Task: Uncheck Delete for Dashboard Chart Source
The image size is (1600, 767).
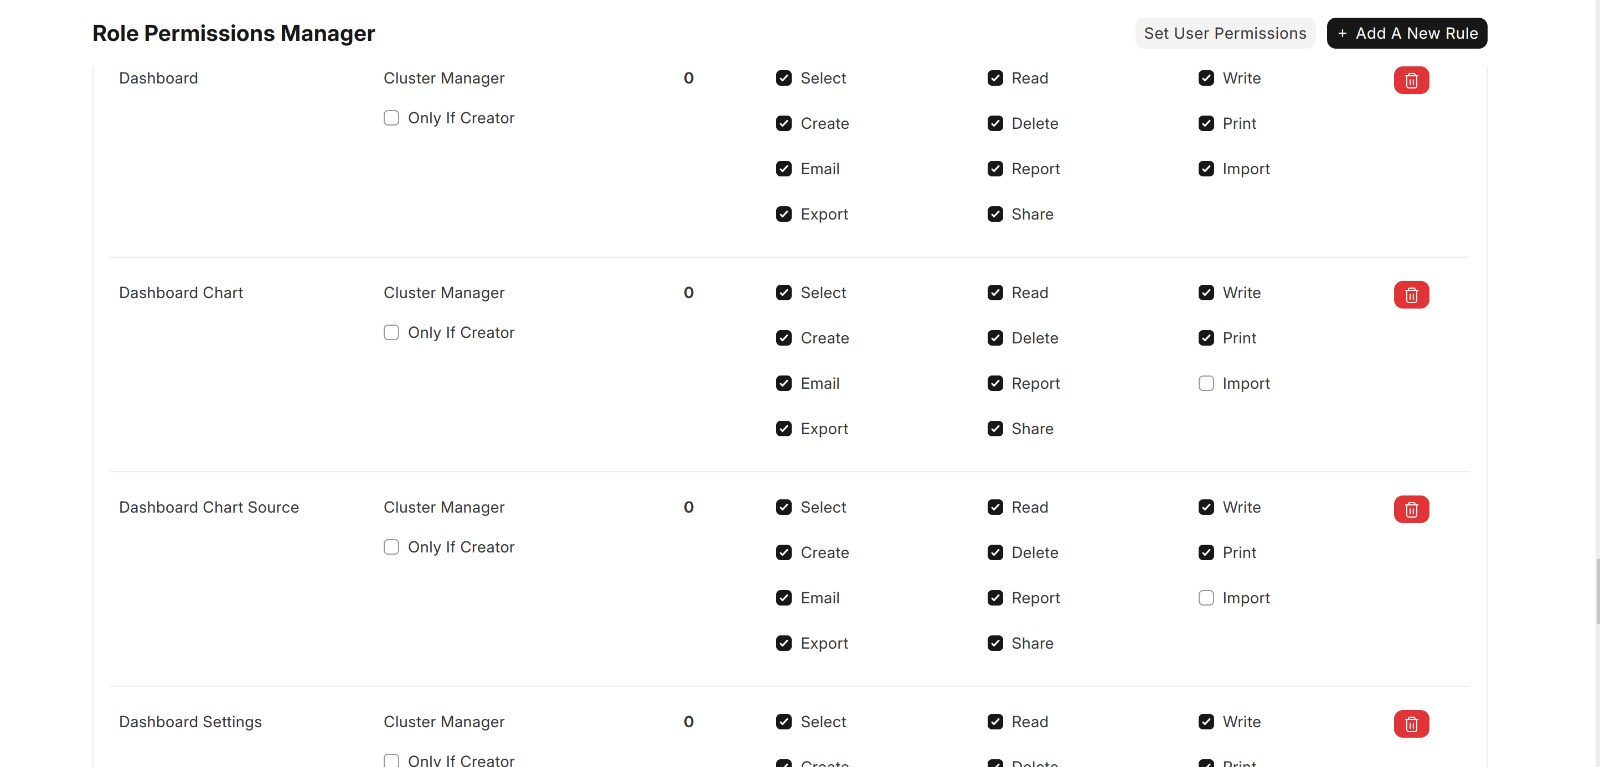Action: 995,553
